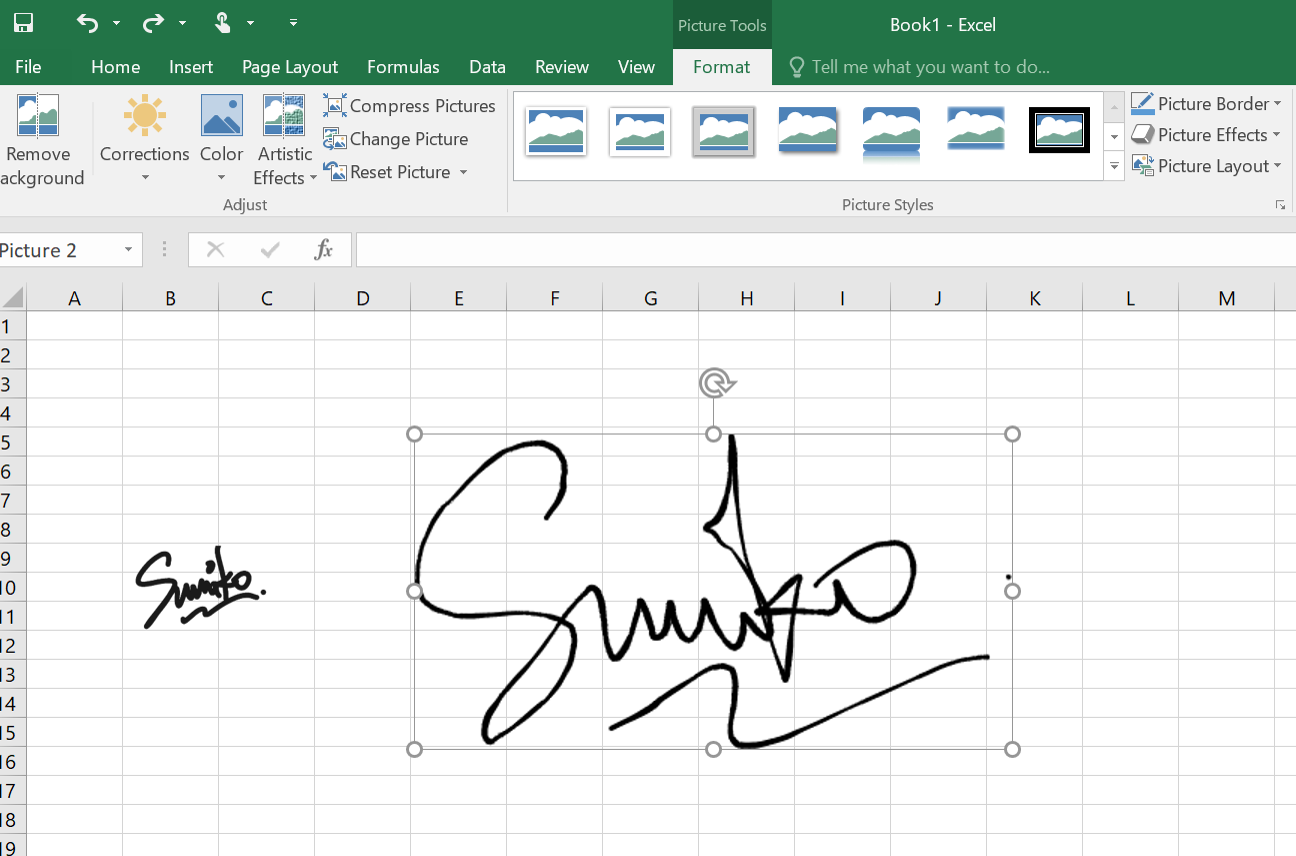Open the Corrections dropdown

pos(144,140)
